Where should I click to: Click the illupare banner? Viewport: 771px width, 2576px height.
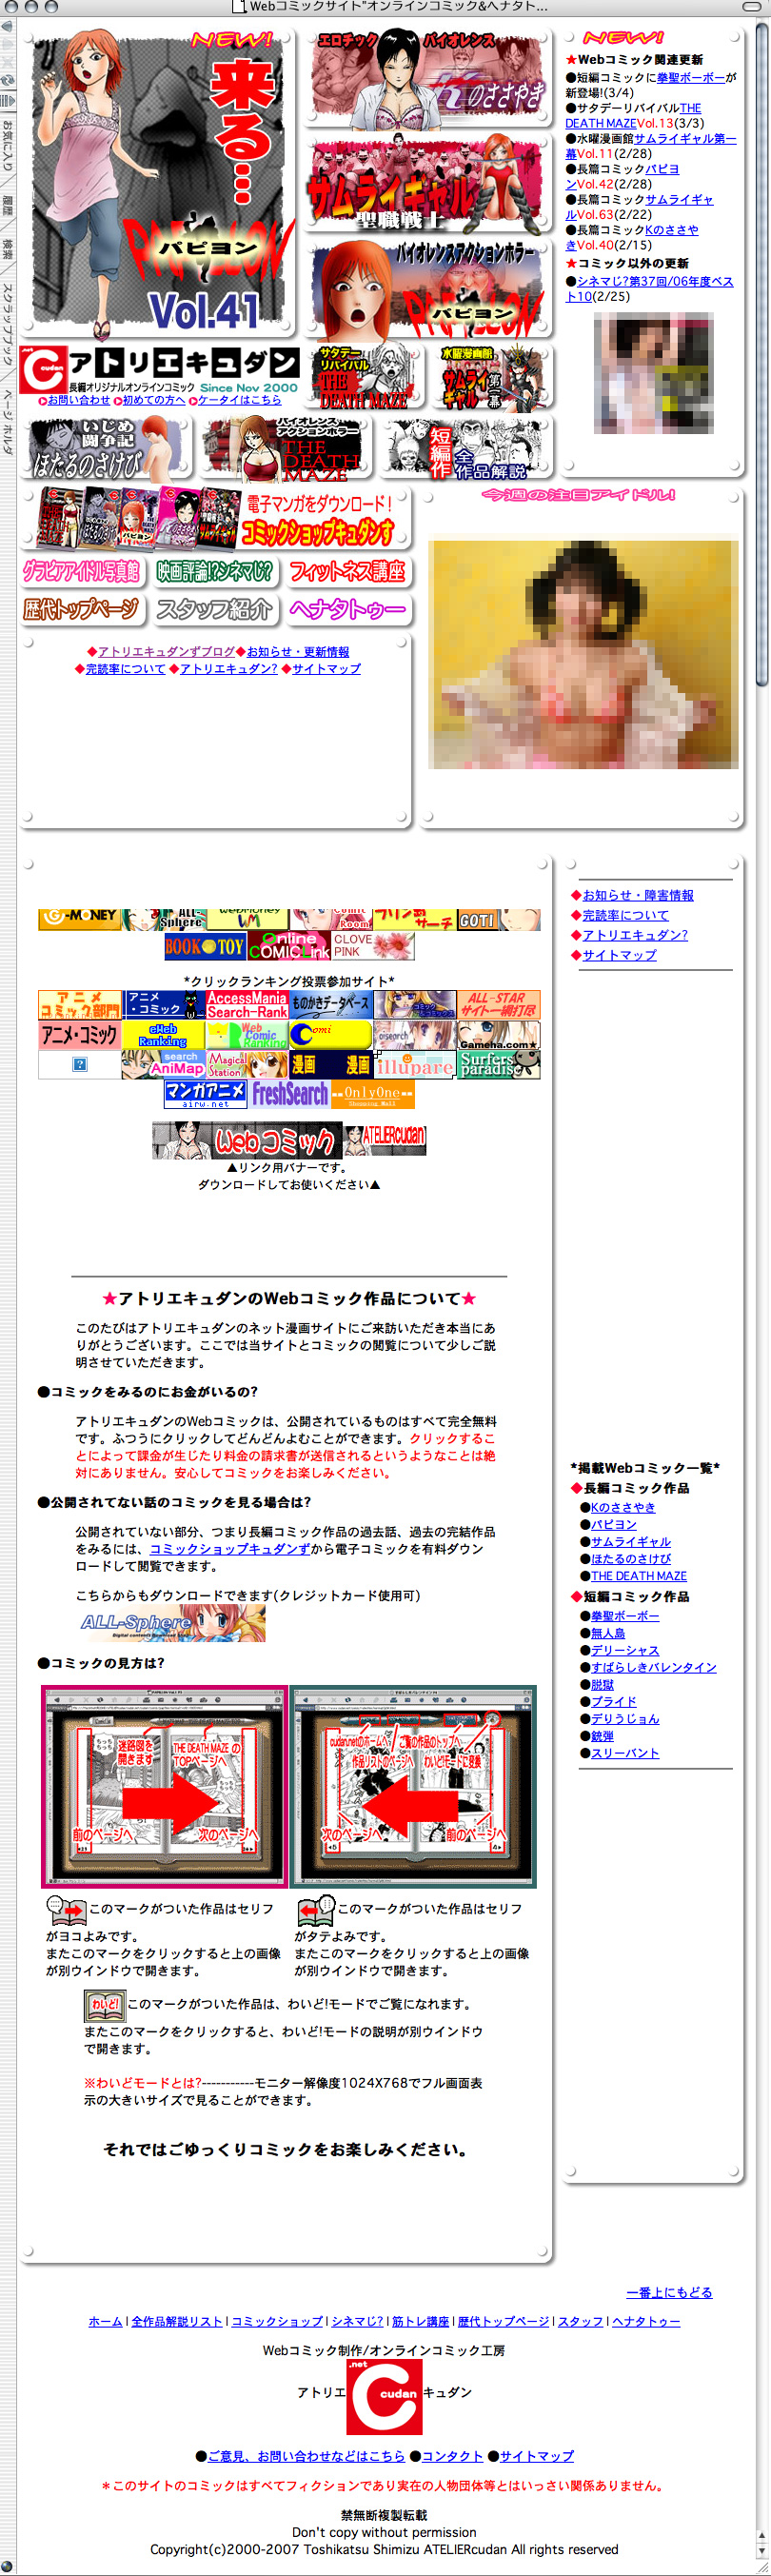tap(415, 1064)
